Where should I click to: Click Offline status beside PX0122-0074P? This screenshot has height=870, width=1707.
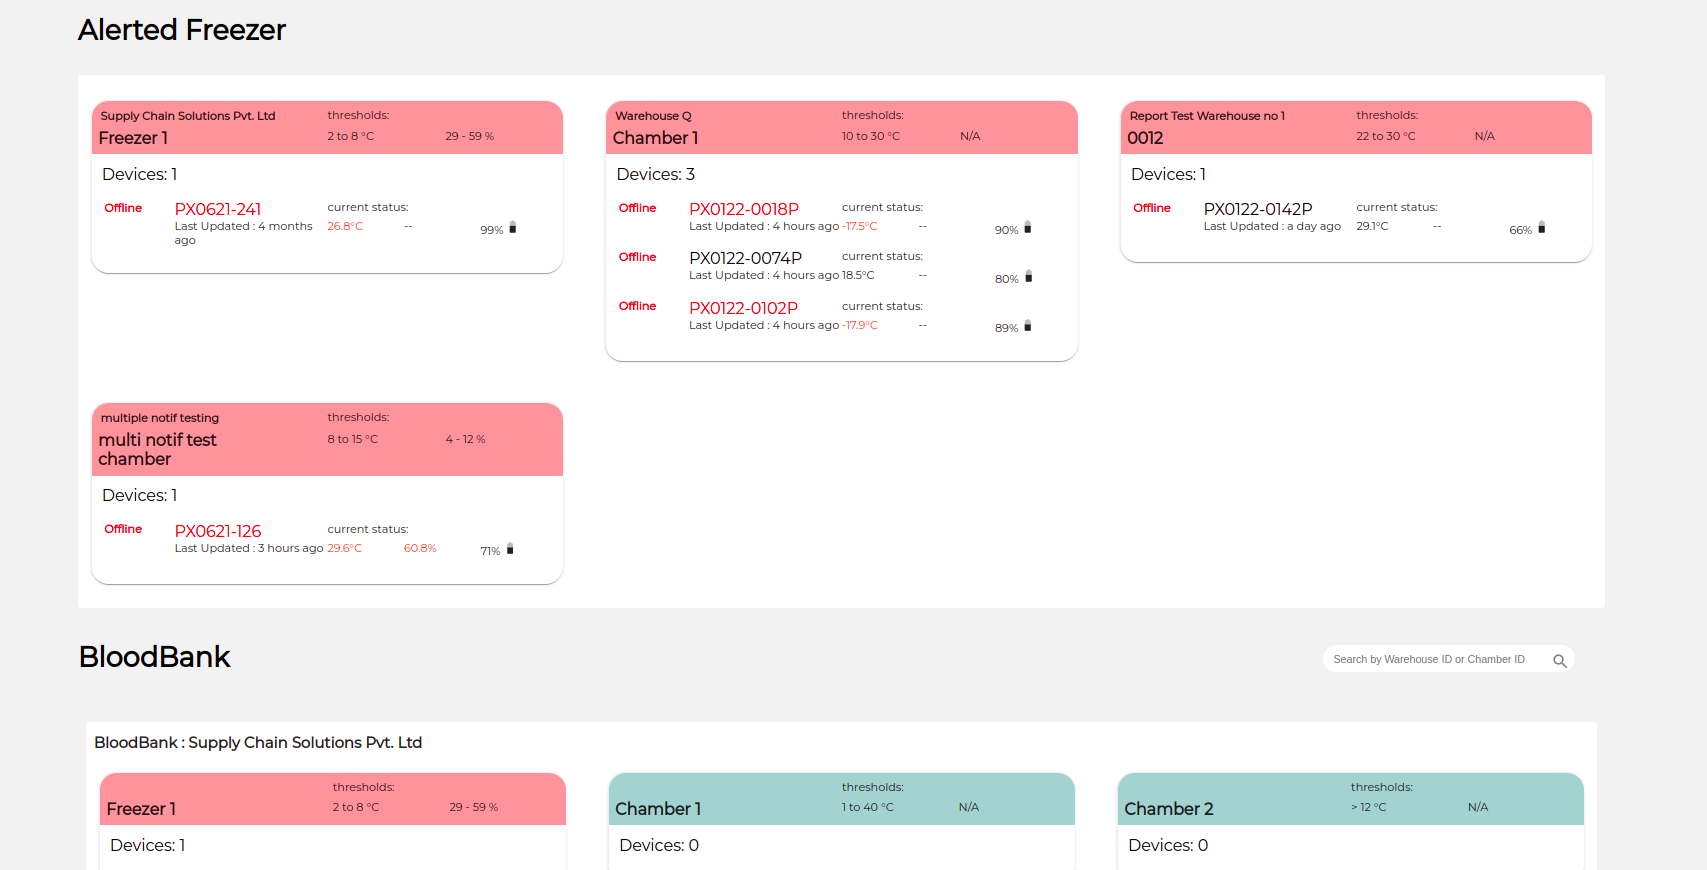[x=638, y=257]
